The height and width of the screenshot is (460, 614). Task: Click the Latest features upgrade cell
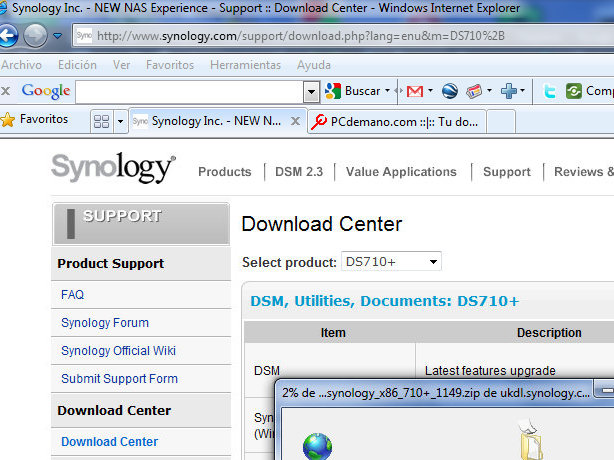pyautogui.click(x=490, y=370)
